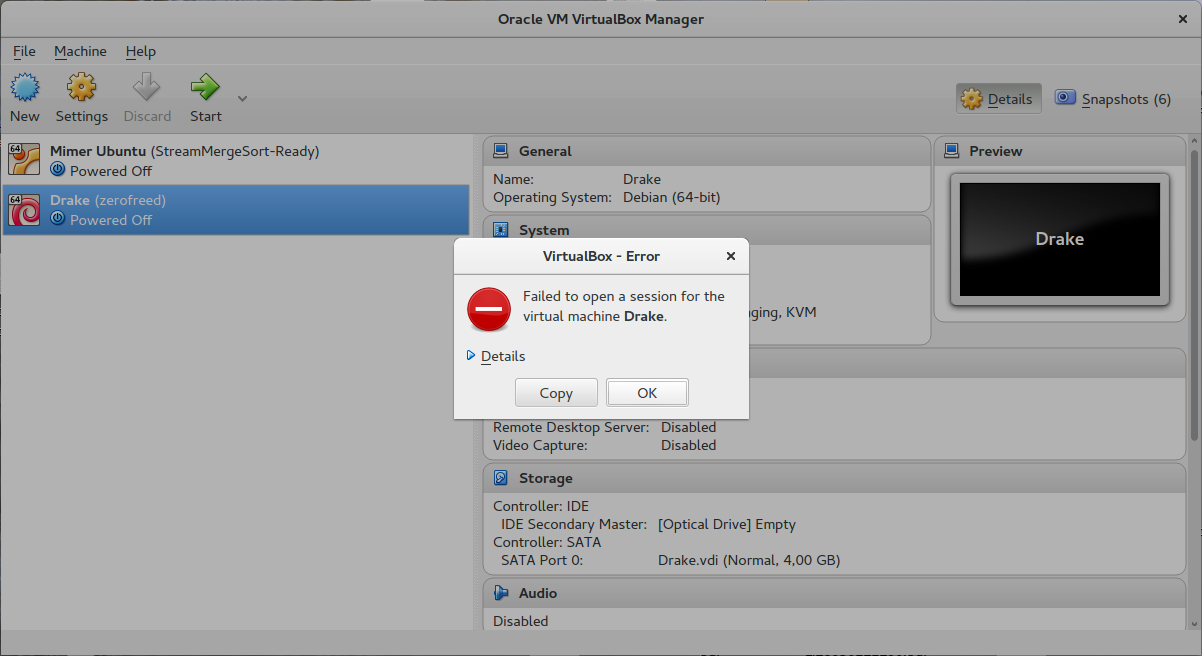The width and height of the screenshot is (1202, 656).
Task: Click the '[Optical Drive] Empty' value
Action: 727,524
